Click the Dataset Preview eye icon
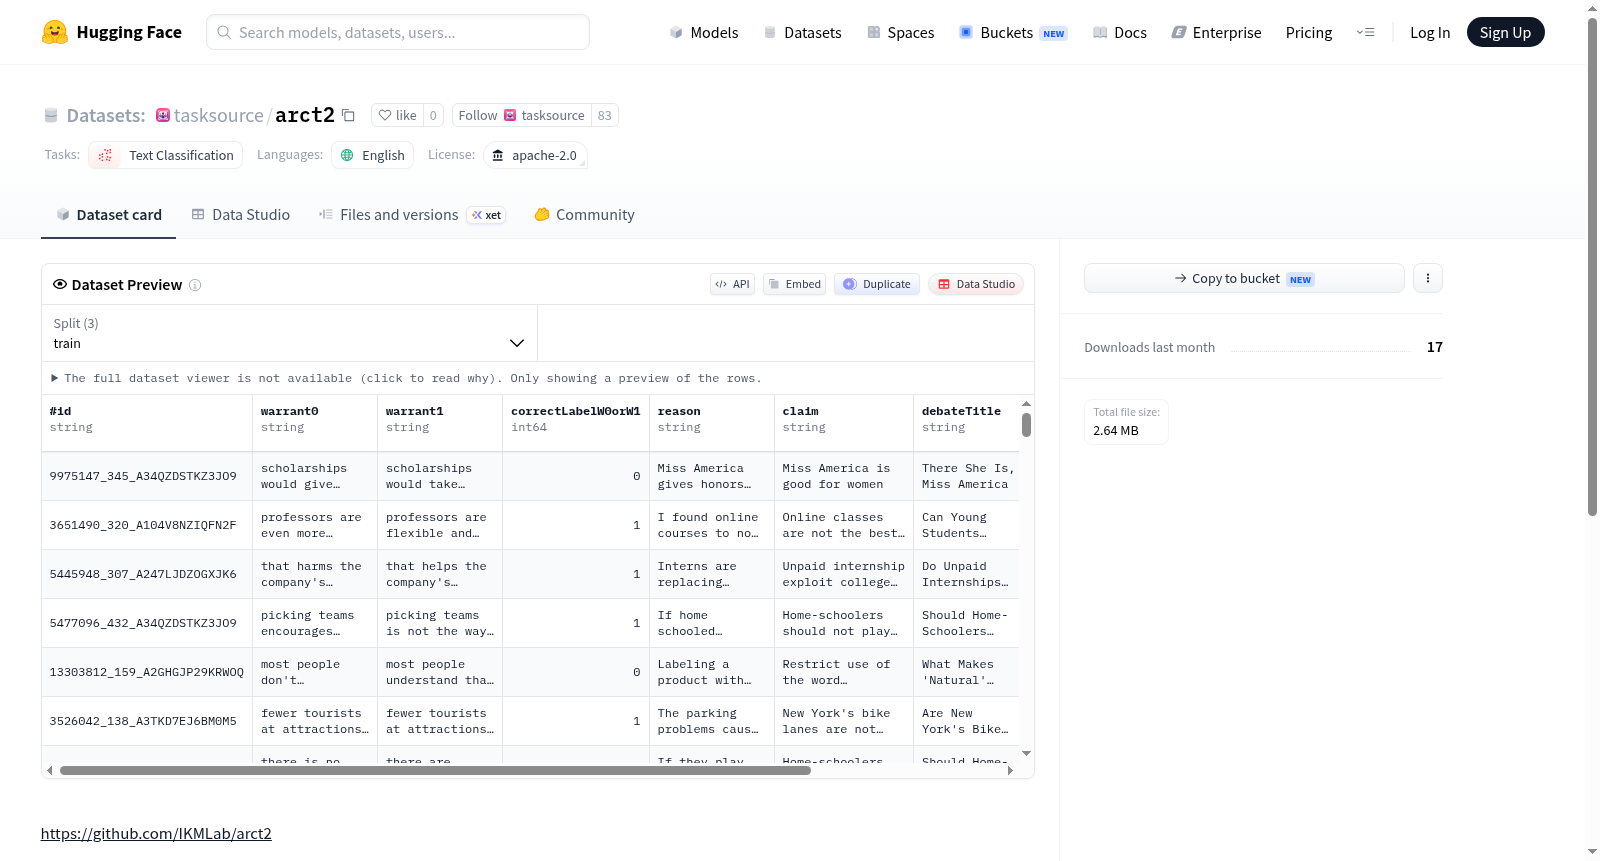1600x861 pixels. click(60, 284)
